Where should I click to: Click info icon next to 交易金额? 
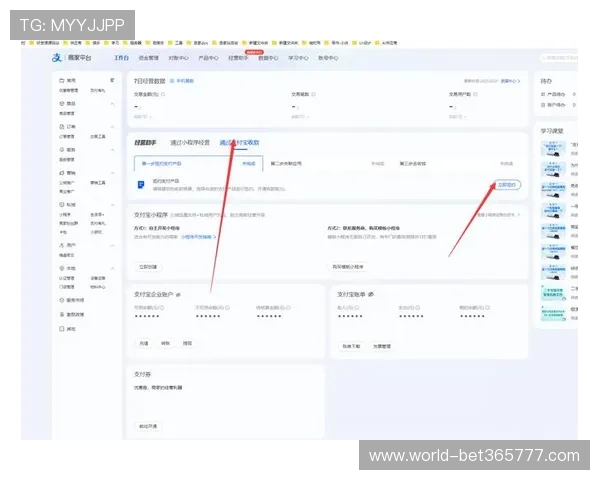click(163, 94)
